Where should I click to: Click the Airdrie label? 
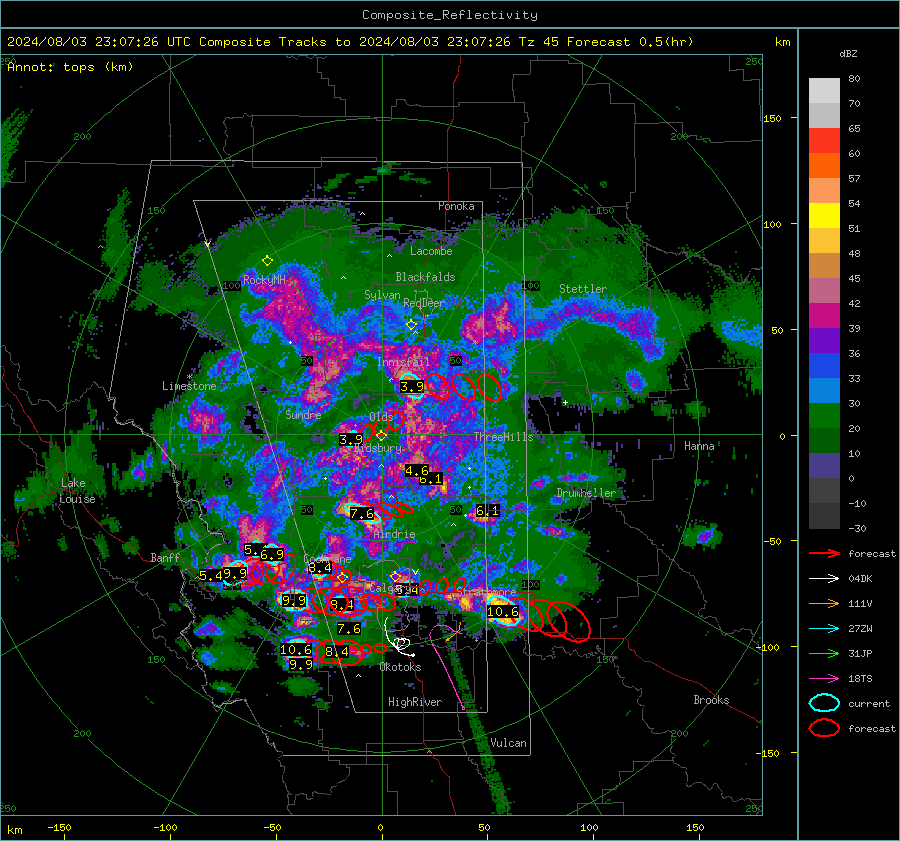click(x=394, y=534)
